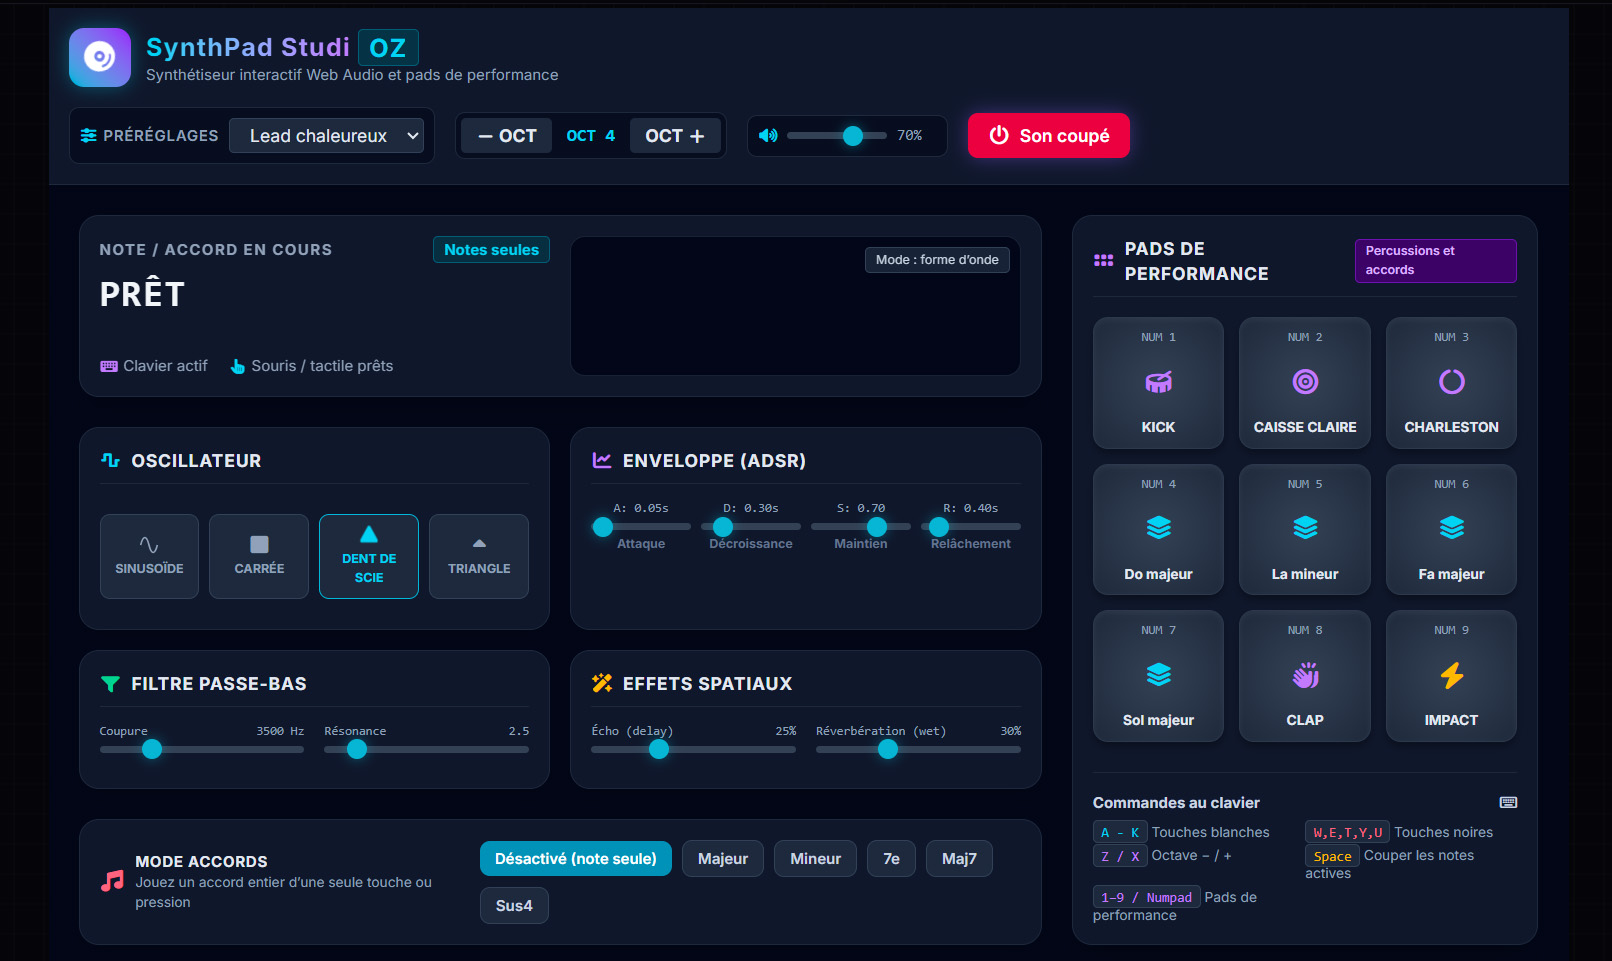
Task: Adjust the master volume slider
Action: click(x=837, y=136)
